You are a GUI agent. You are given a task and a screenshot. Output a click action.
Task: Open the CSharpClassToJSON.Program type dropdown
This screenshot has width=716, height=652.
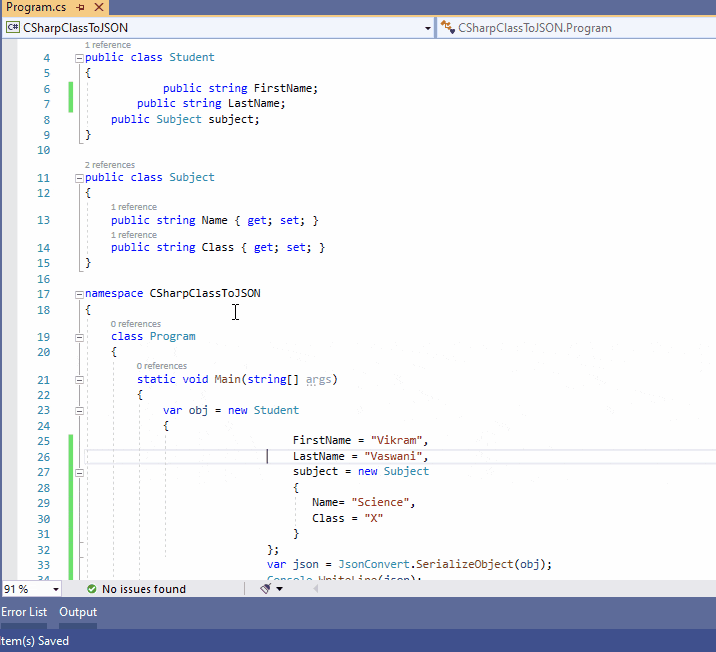576,28
